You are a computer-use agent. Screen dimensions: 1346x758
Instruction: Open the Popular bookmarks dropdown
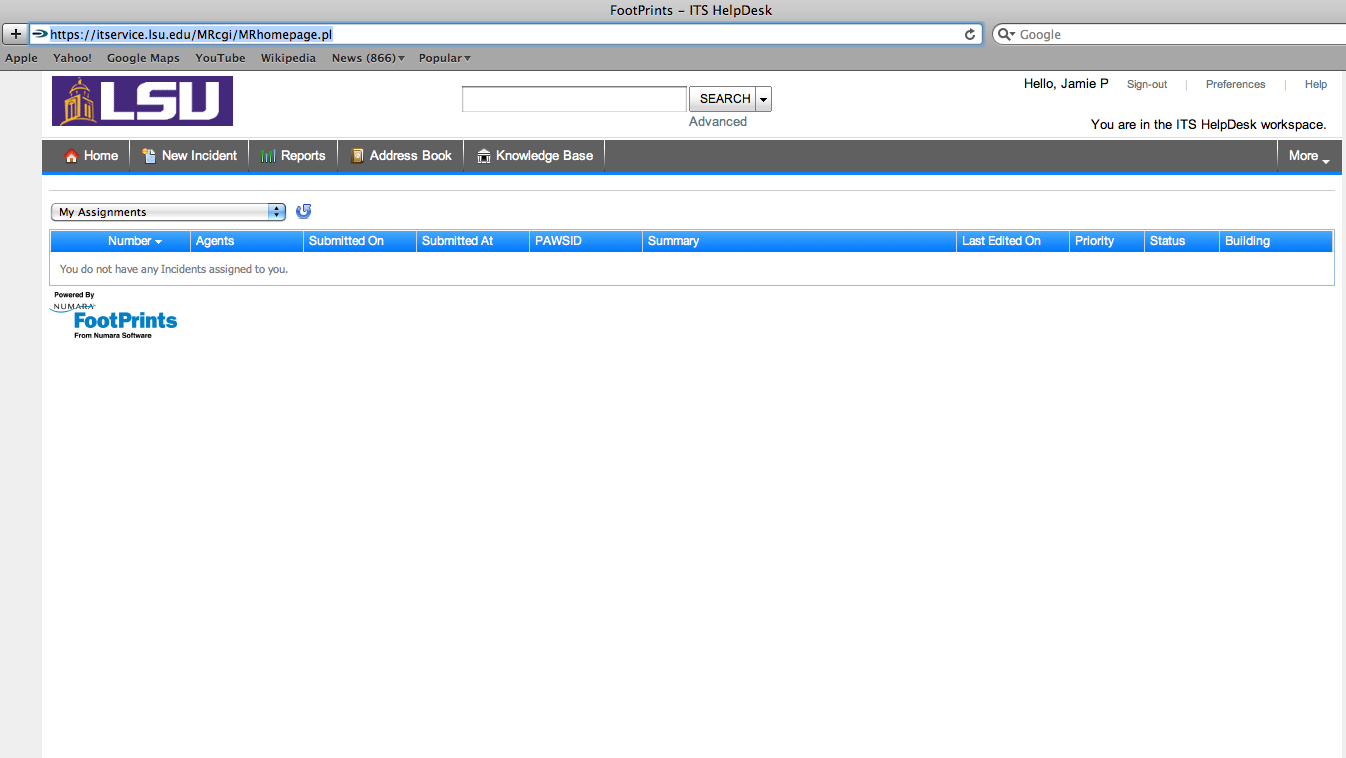445,58
